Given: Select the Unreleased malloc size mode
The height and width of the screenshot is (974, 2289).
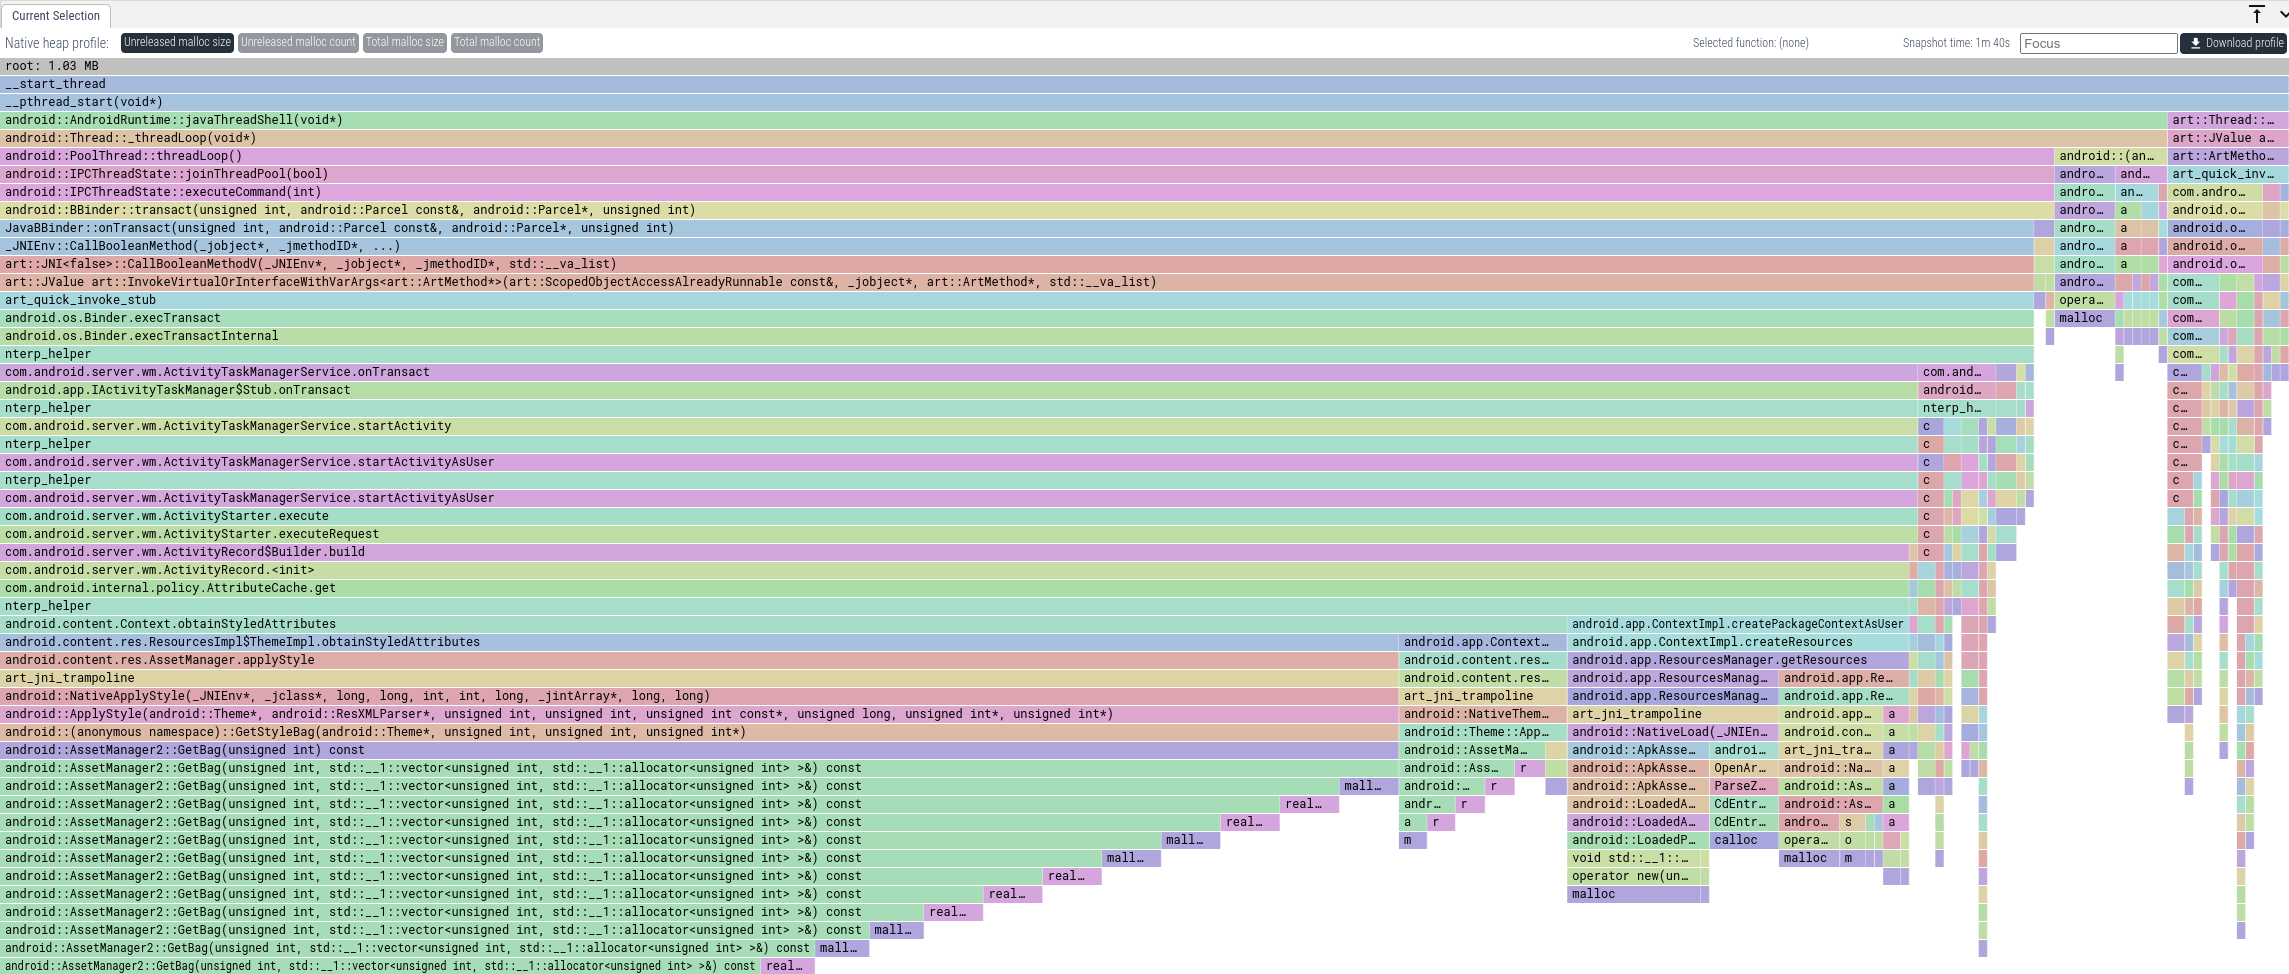Looking at the screenshot, I should [176, 42].
